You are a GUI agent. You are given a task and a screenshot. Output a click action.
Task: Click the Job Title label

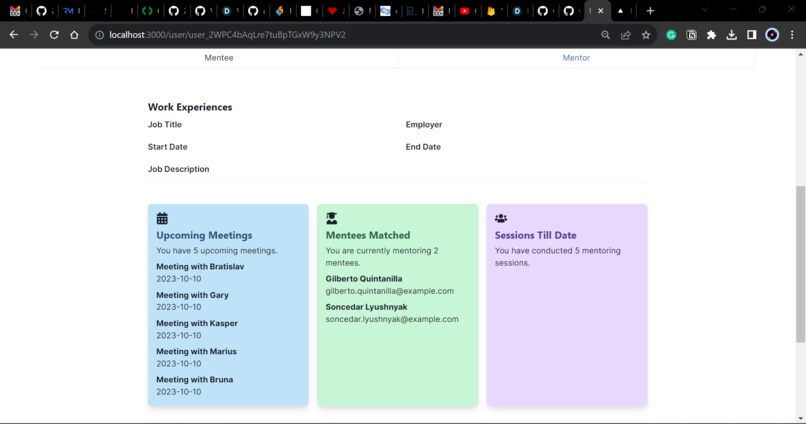(x=164, y=124)
